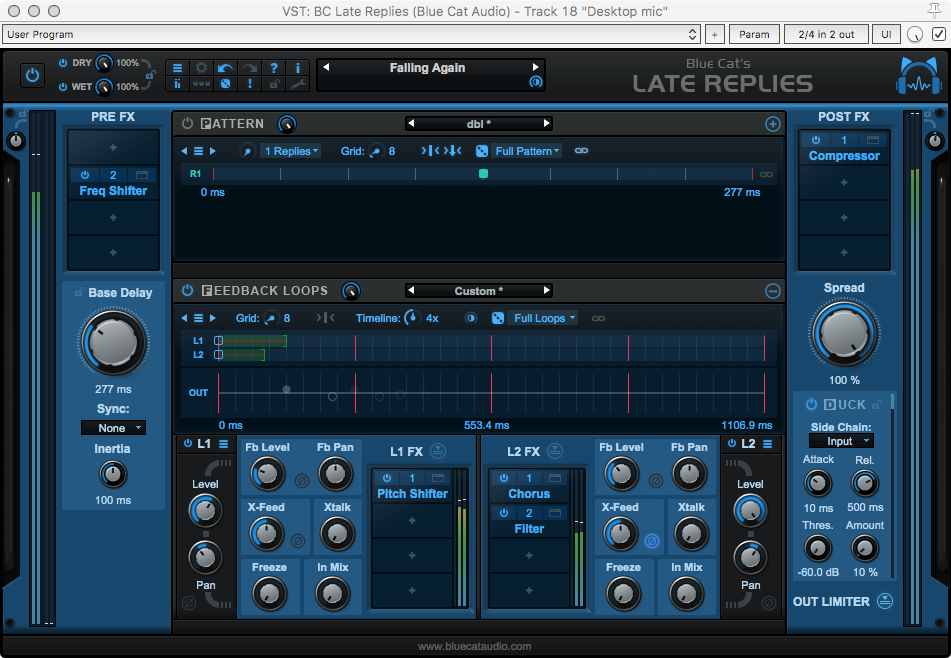Toggle the L2 loop power button
951x658 pixels.
click(x=732, y=444)
